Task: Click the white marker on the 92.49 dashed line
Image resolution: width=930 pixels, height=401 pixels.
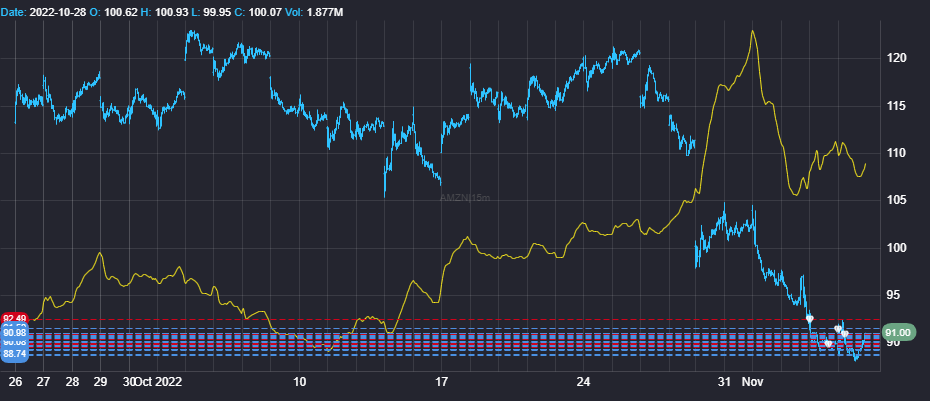Action: (x=810, y=319)
